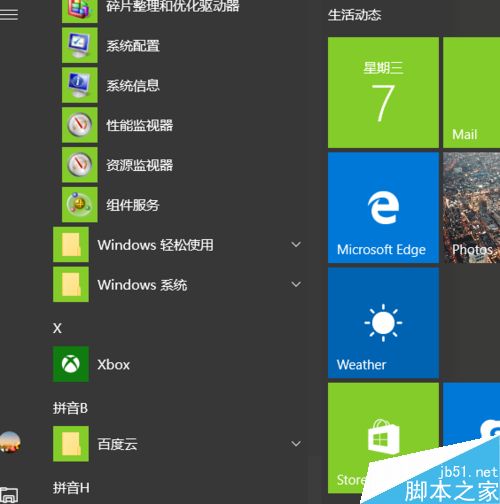
Task: Click the 百度云 folder icon
Action: [x=71, y=444]
